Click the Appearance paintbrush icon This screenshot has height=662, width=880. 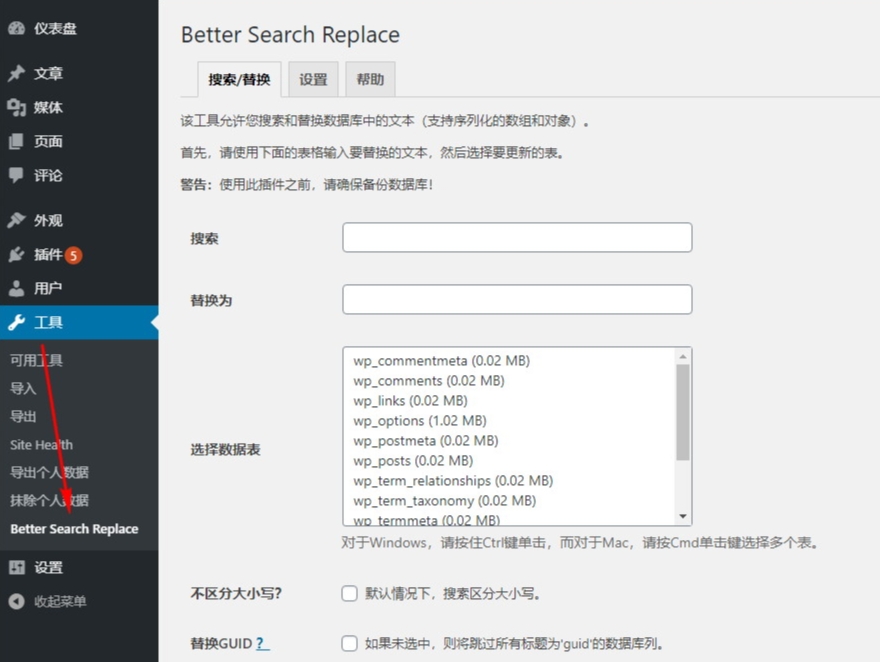(x=17, y=220)
